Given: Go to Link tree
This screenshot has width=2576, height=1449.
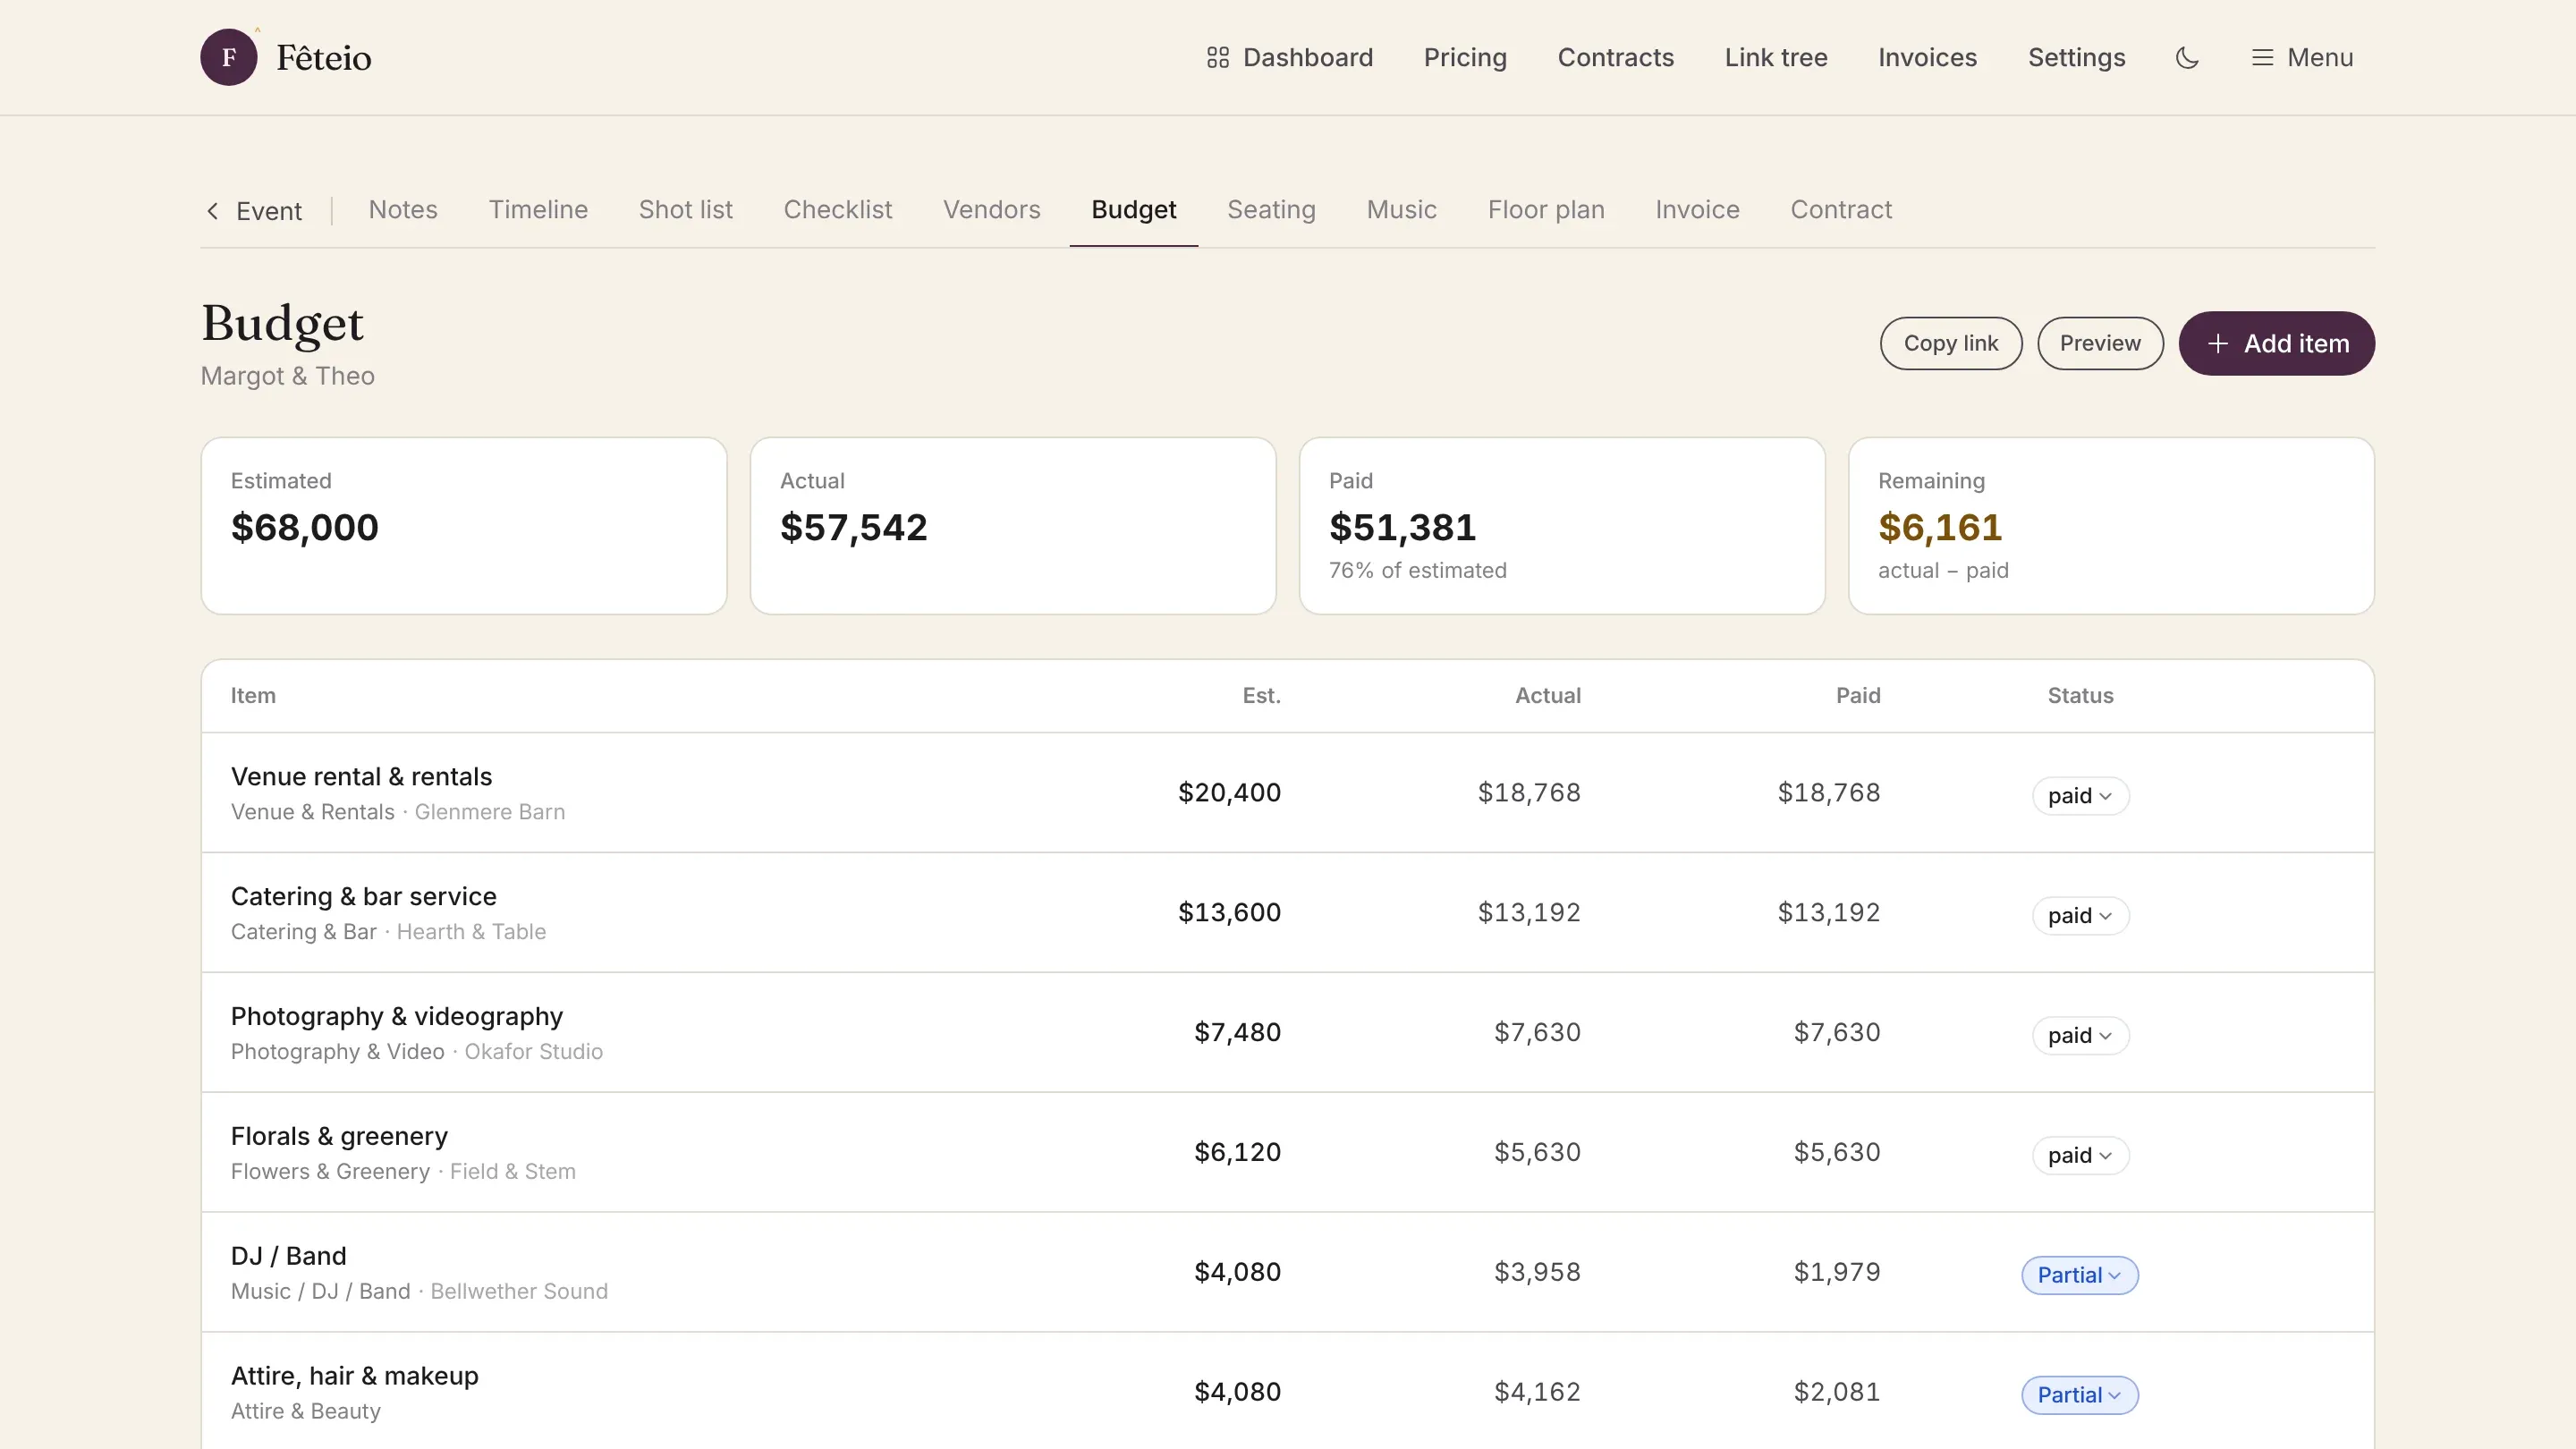Looking at the screenshot, I should point(1776,58).
